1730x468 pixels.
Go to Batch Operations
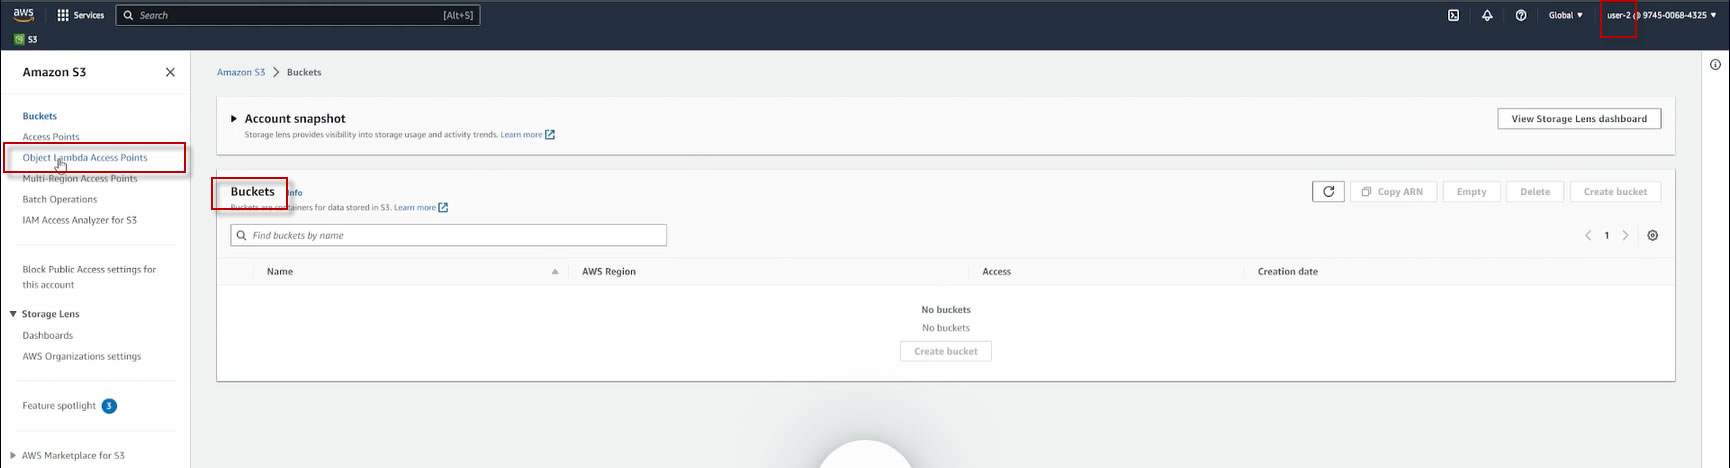tap(60, 199)
